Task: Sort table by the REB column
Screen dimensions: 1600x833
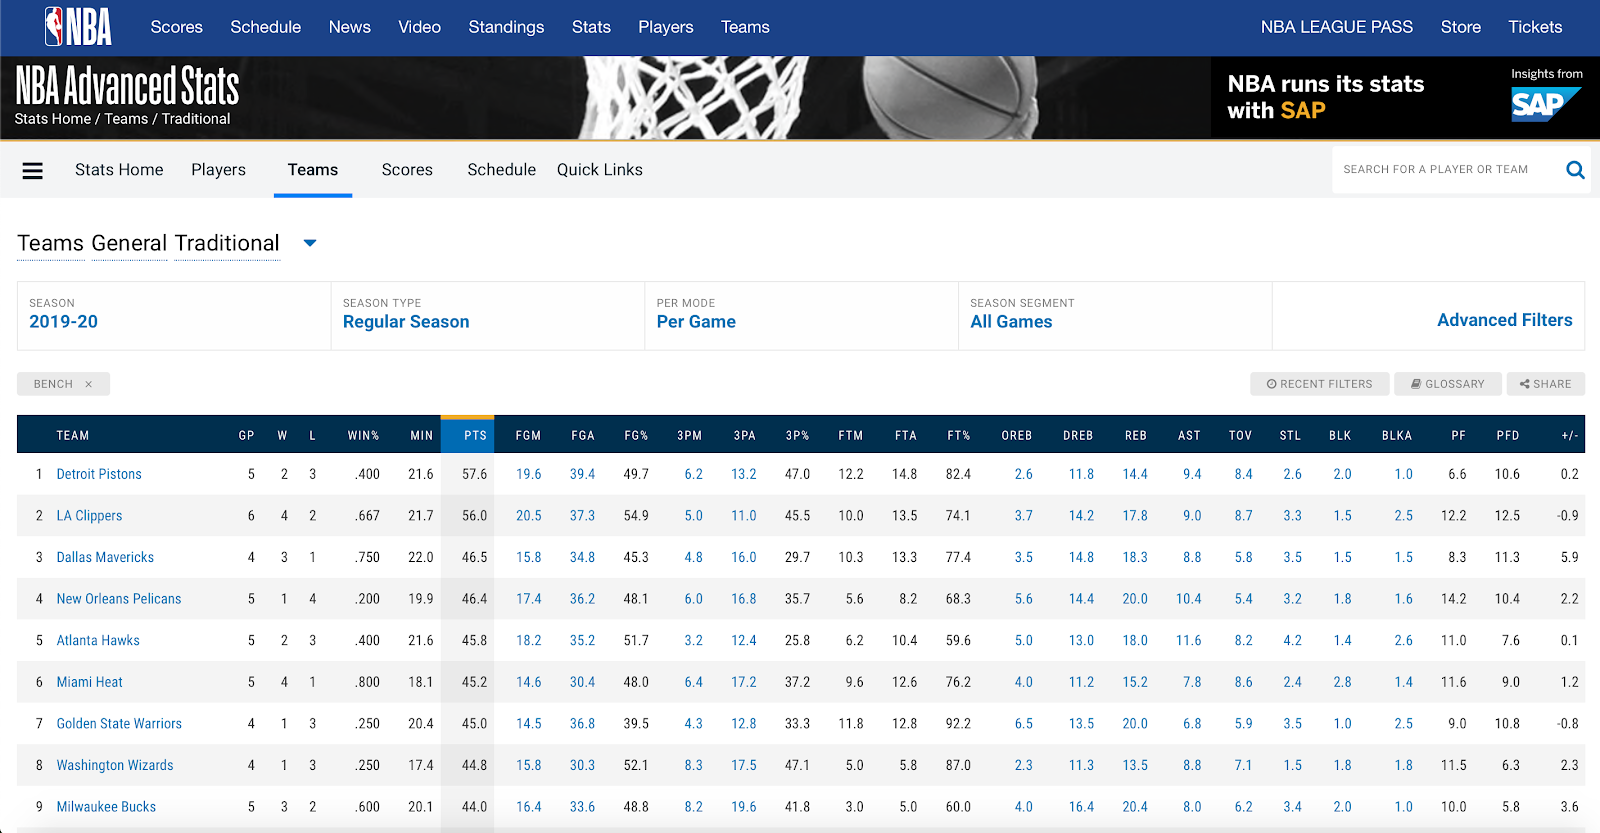Action: (1136, 436)
